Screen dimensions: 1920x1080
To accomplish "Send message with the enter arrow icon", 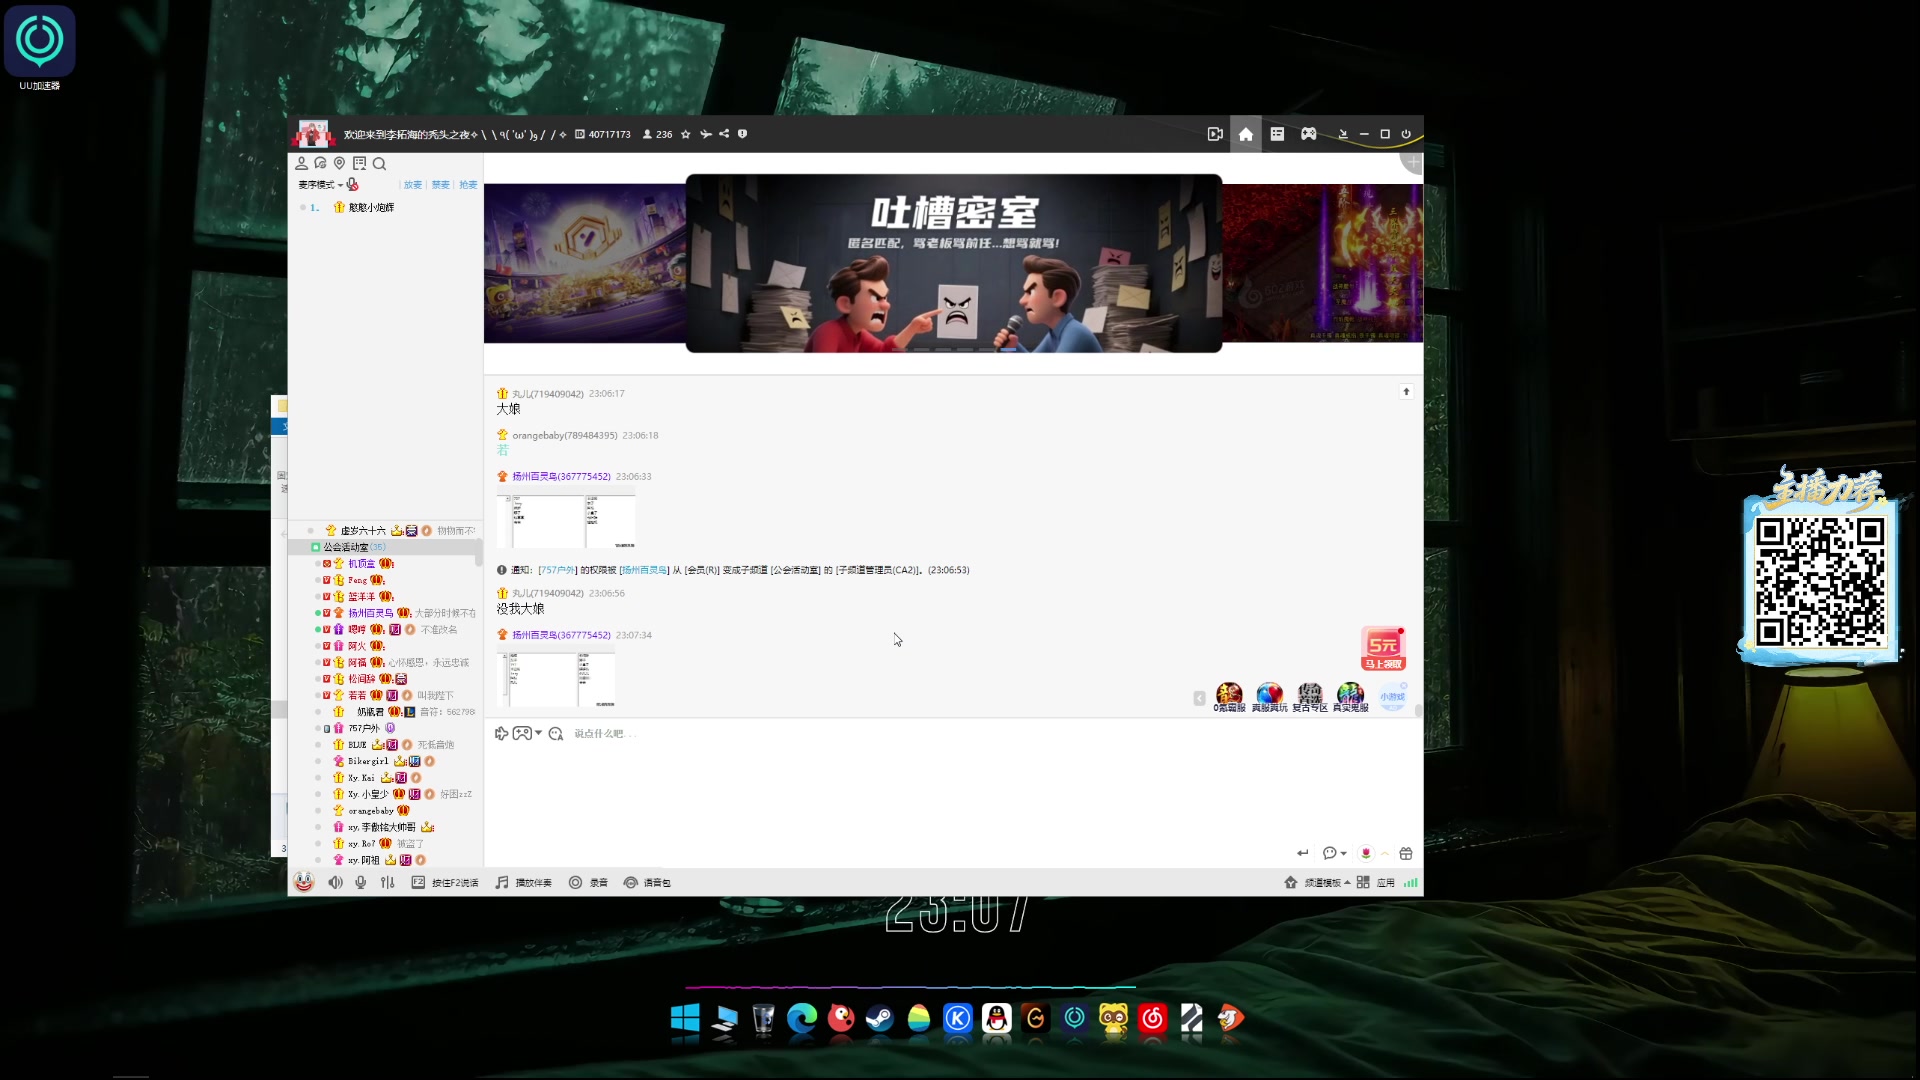I will point(1302,853).
